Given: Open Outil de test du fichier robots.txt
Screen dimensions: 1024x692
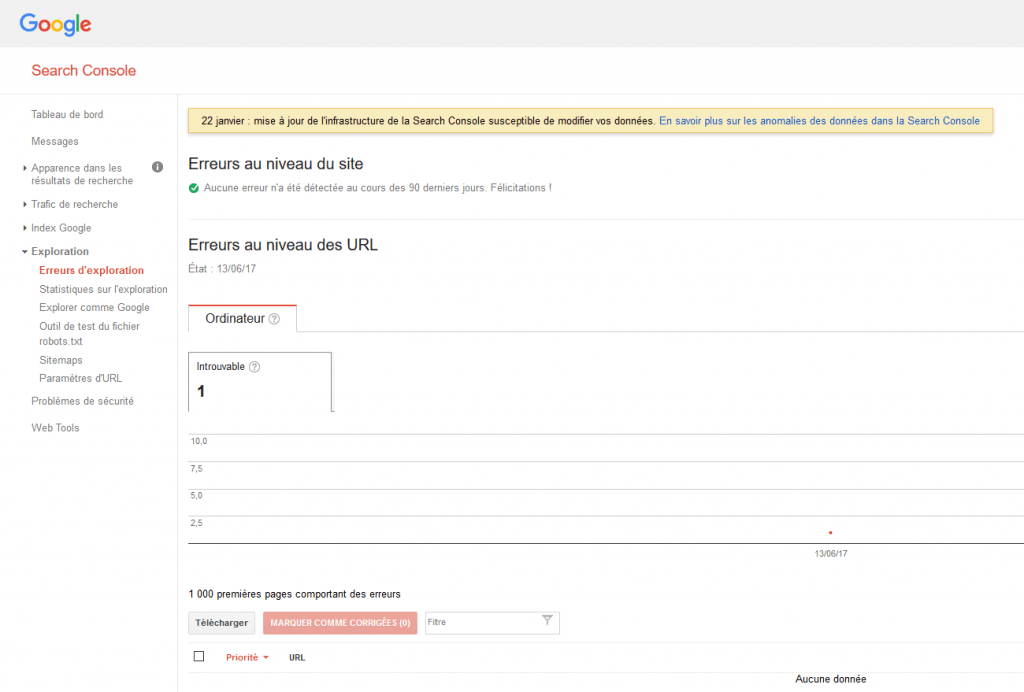Looking at the screenshot, I should 89,334.
